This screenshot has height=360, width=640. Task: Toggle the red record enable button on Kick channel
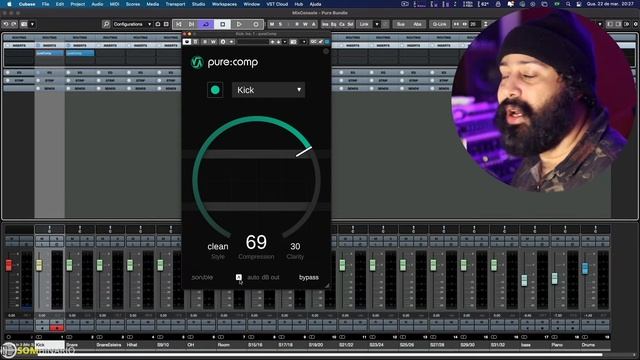coord(57,328)
